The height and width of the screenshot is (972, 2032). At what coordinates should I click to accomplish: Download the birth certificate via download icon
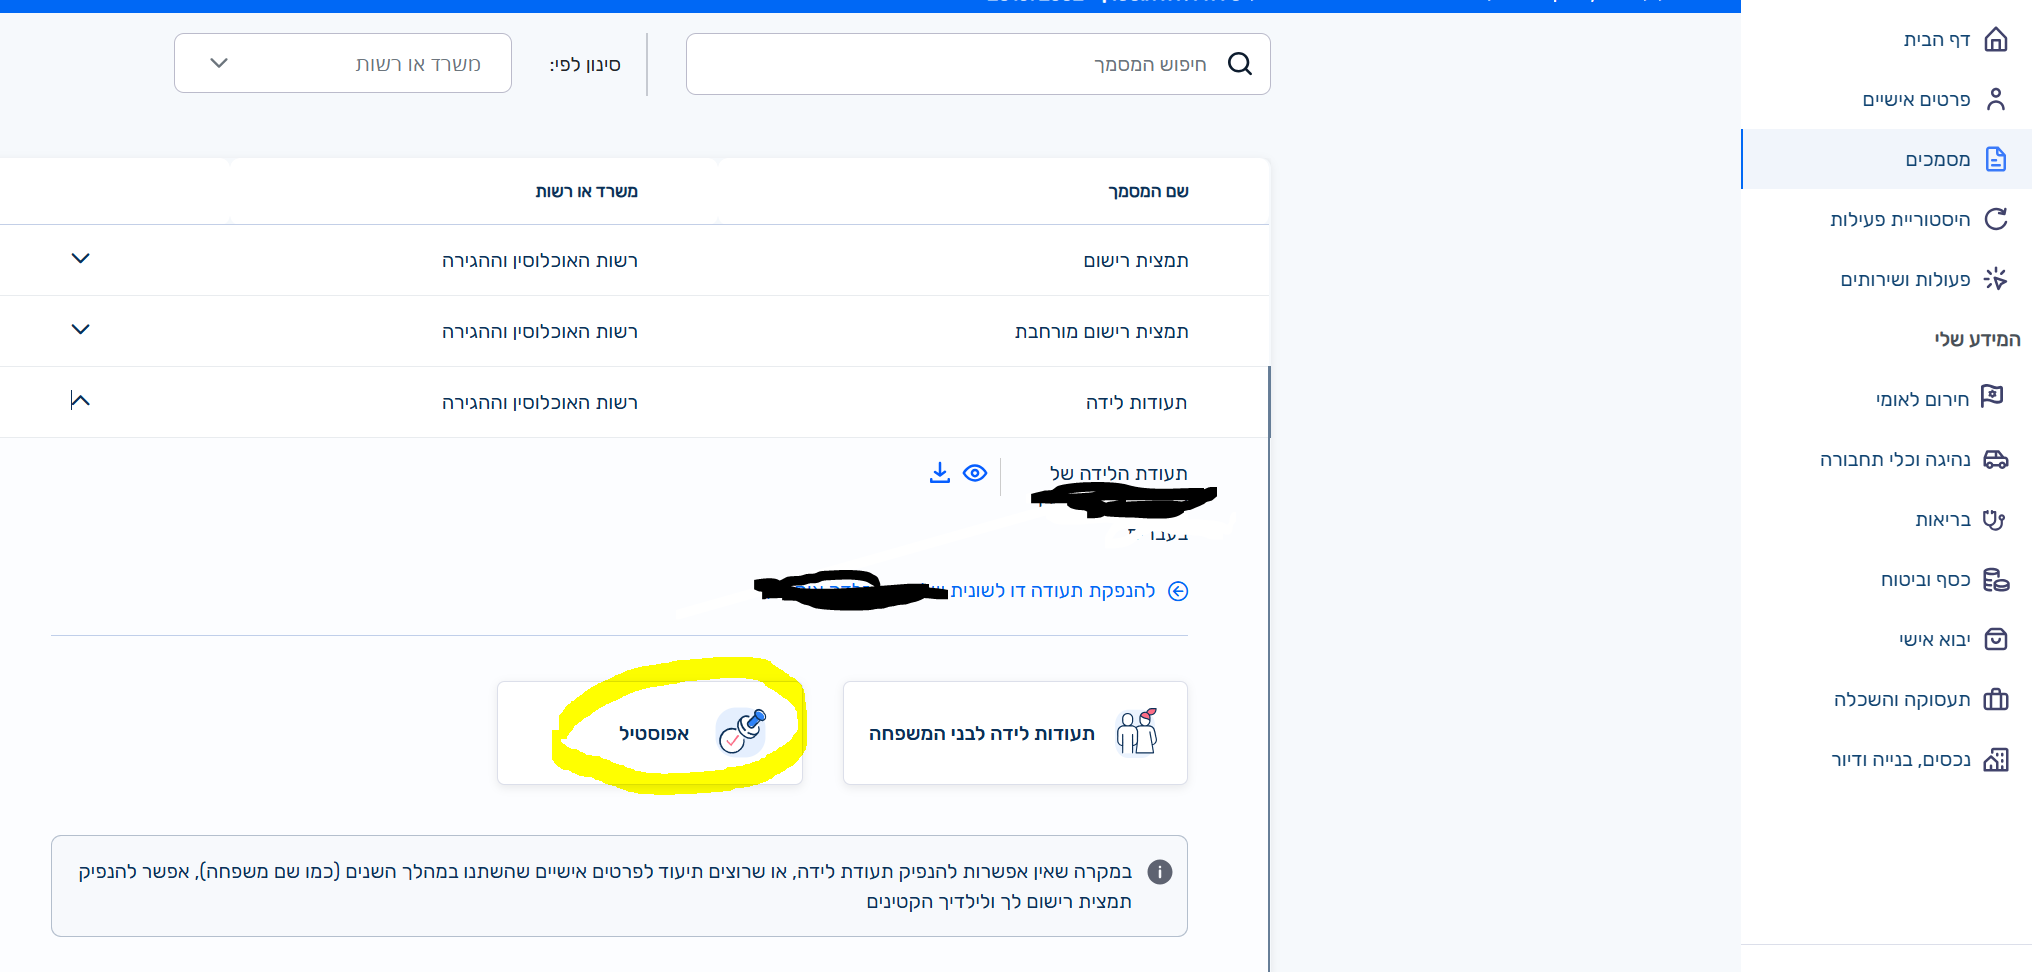click(939, 472)
